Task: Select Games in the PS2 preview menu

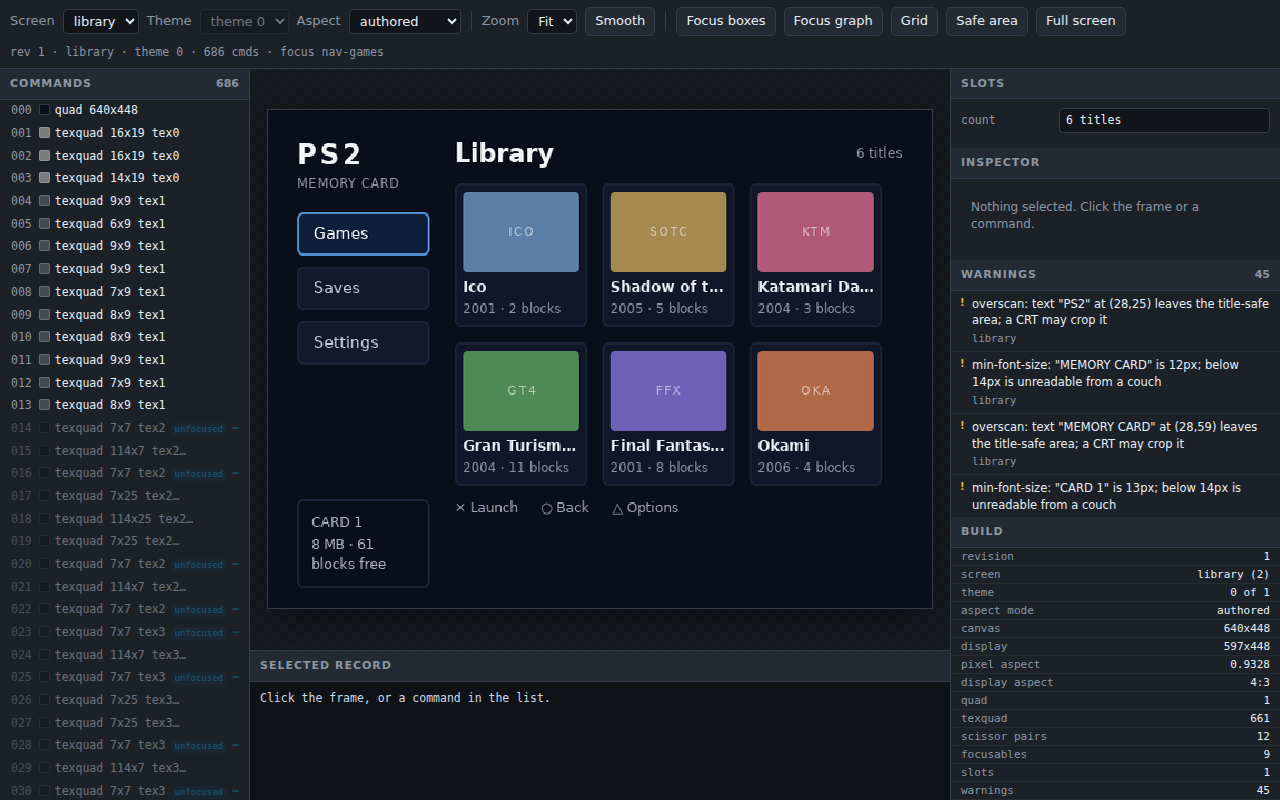Action: [x=363, y=234]
